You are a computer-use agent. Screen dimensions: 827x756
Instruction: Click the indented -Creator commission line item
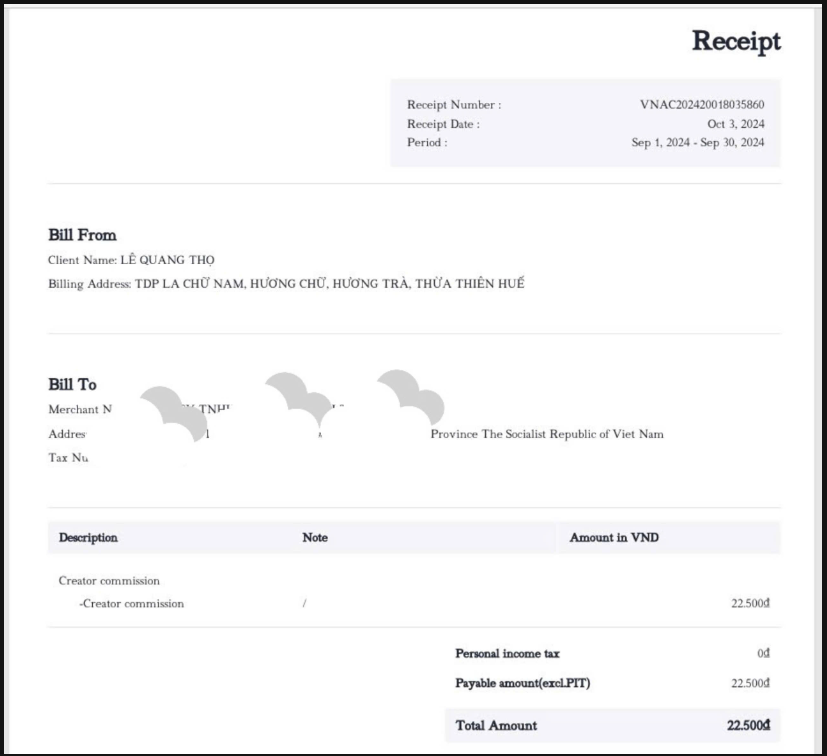pos(131,604)
